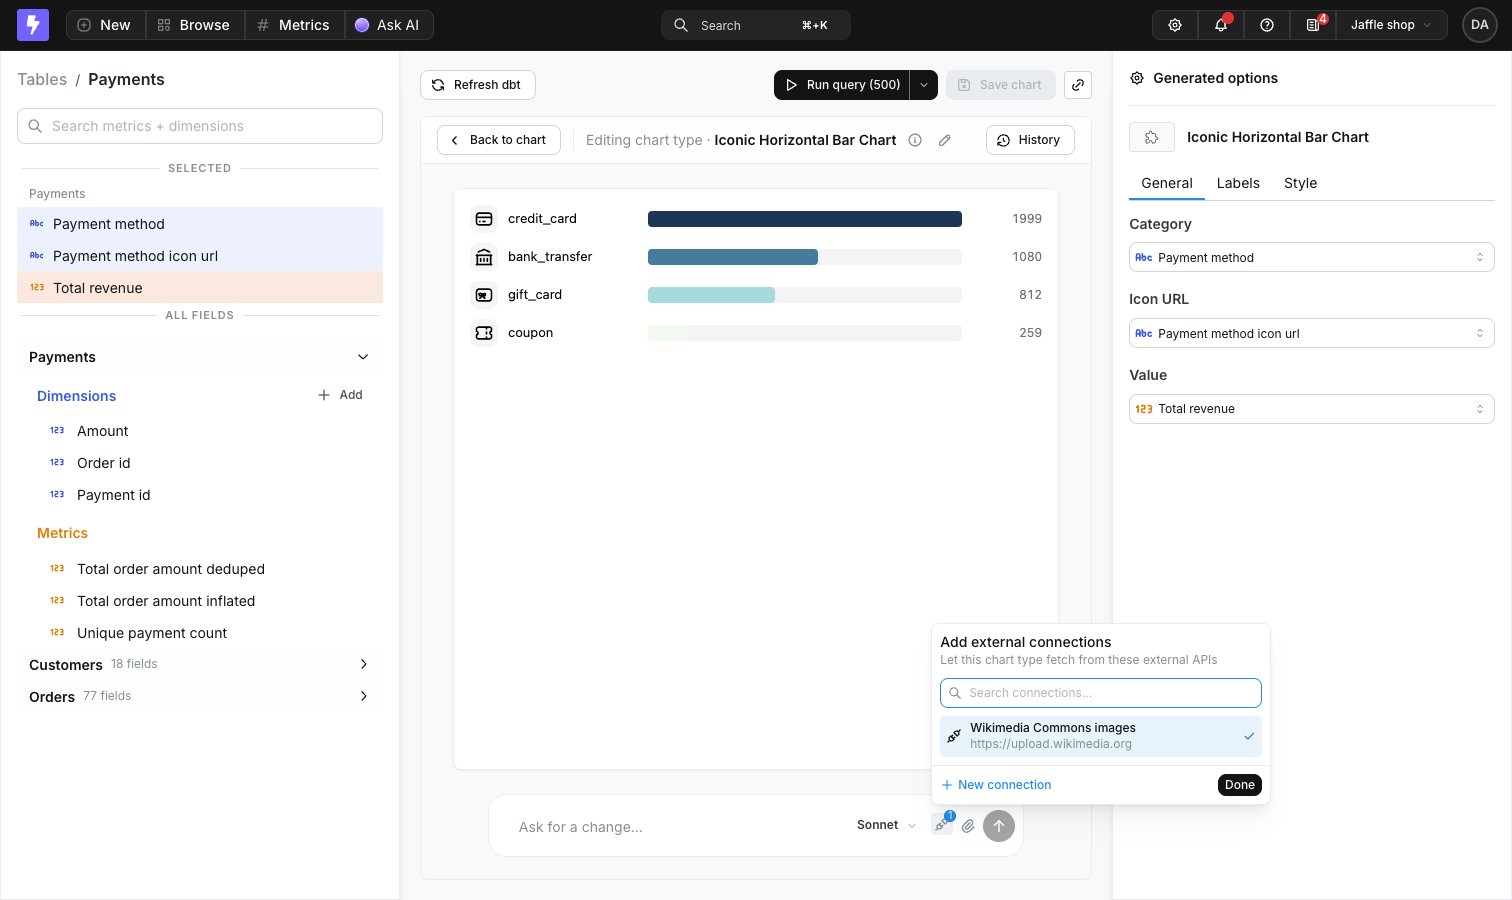Open the help question mark icon
1512x900 pixels.
click(1267, 25)
